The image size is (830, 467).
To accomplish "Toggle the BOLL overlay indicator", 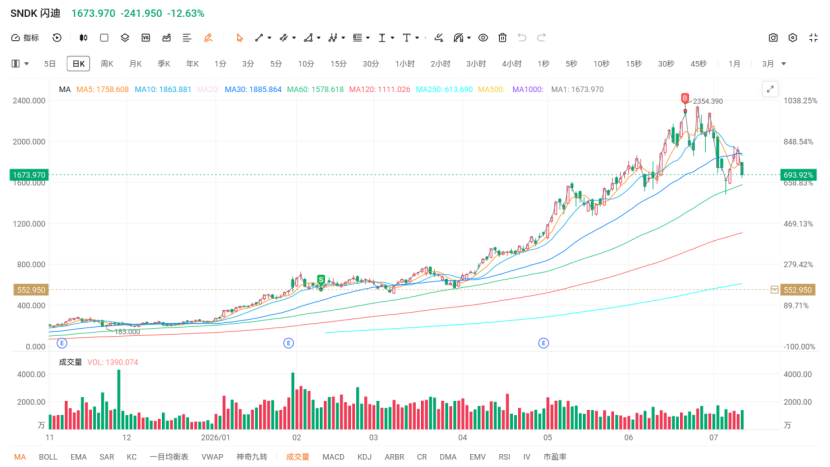I will 48,456.
